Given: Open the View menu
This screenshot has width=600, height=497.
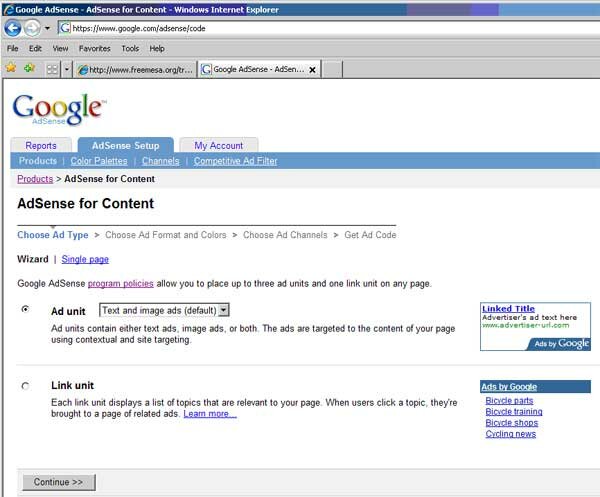Looking at the screenshot, I should coord(60,49).
